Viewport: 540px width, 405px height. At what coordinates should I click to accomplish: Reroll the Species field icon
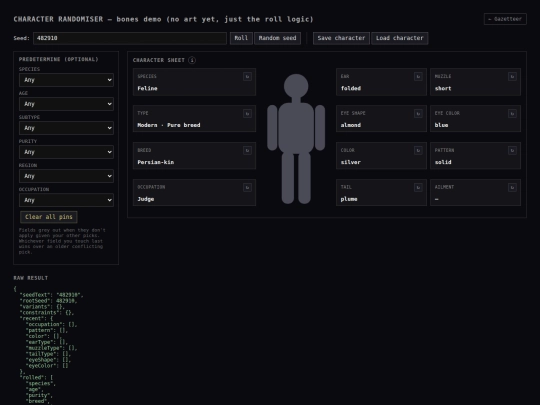point(247,76)
